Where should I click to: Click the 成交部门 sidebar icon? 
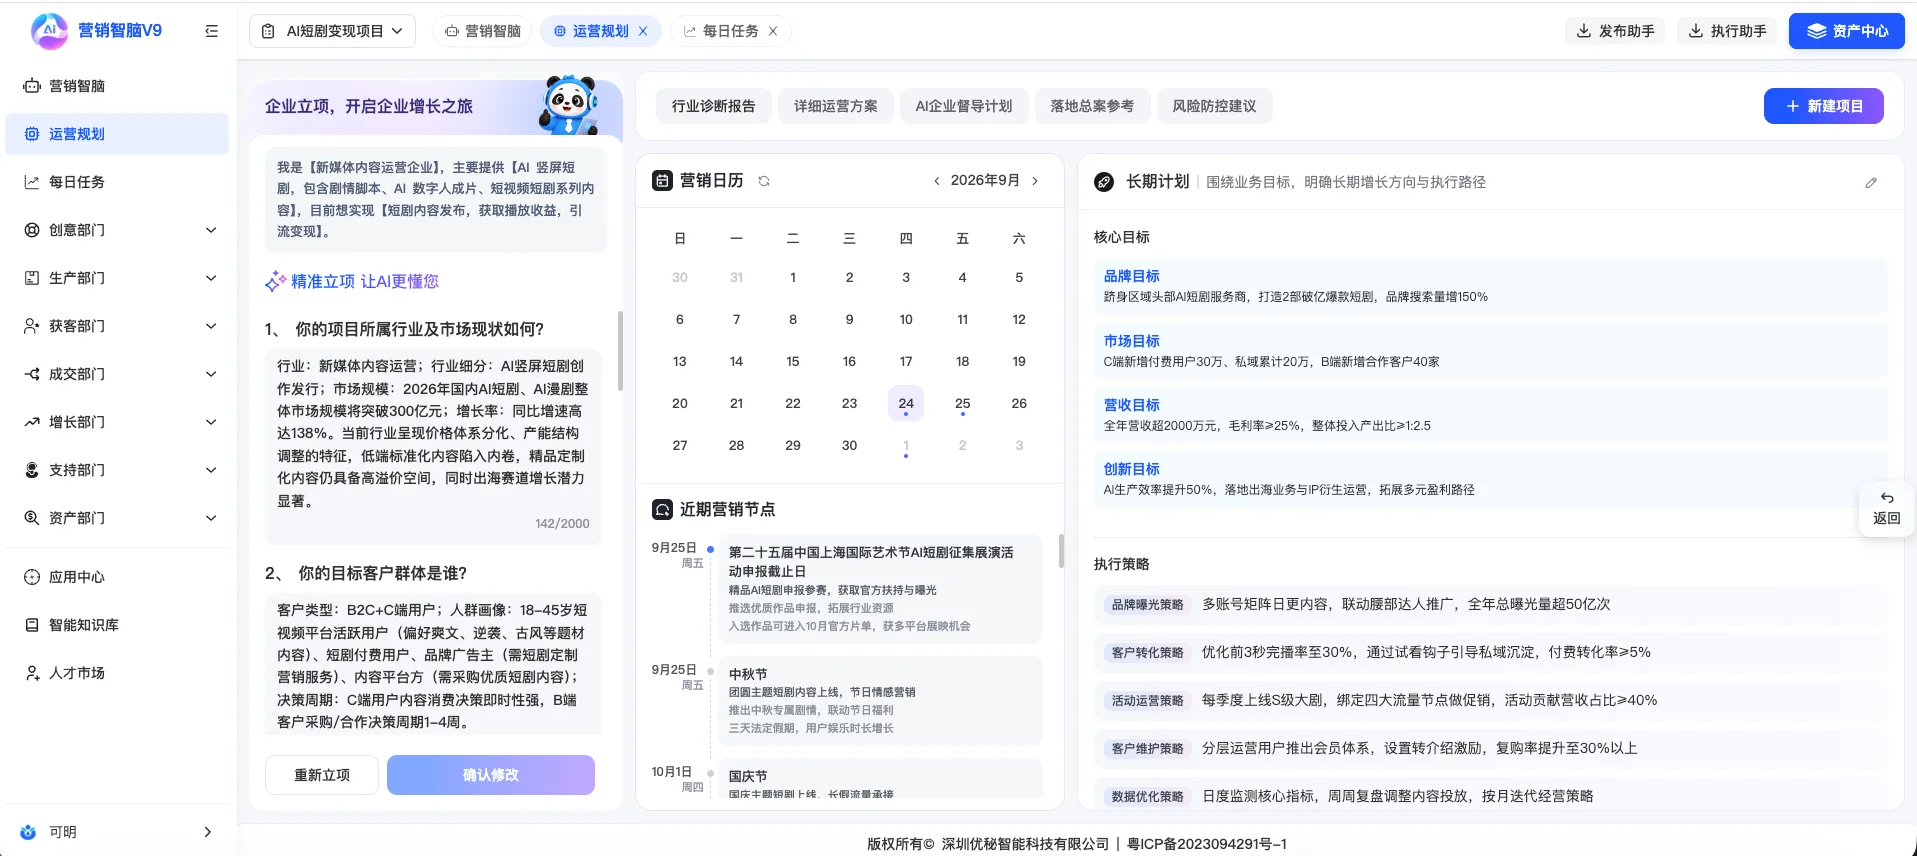point(32,374)
